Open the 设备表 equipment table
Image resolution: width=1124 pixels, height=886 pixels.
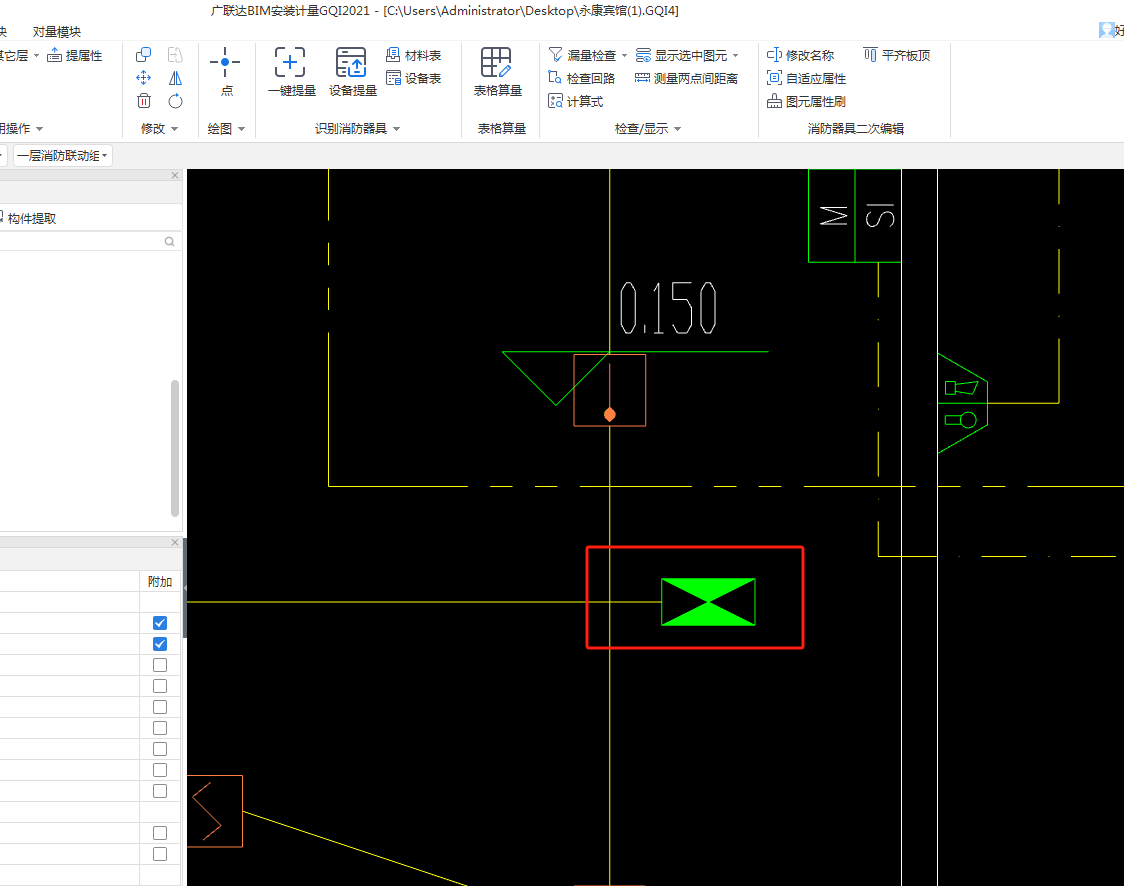coord(414,78)
